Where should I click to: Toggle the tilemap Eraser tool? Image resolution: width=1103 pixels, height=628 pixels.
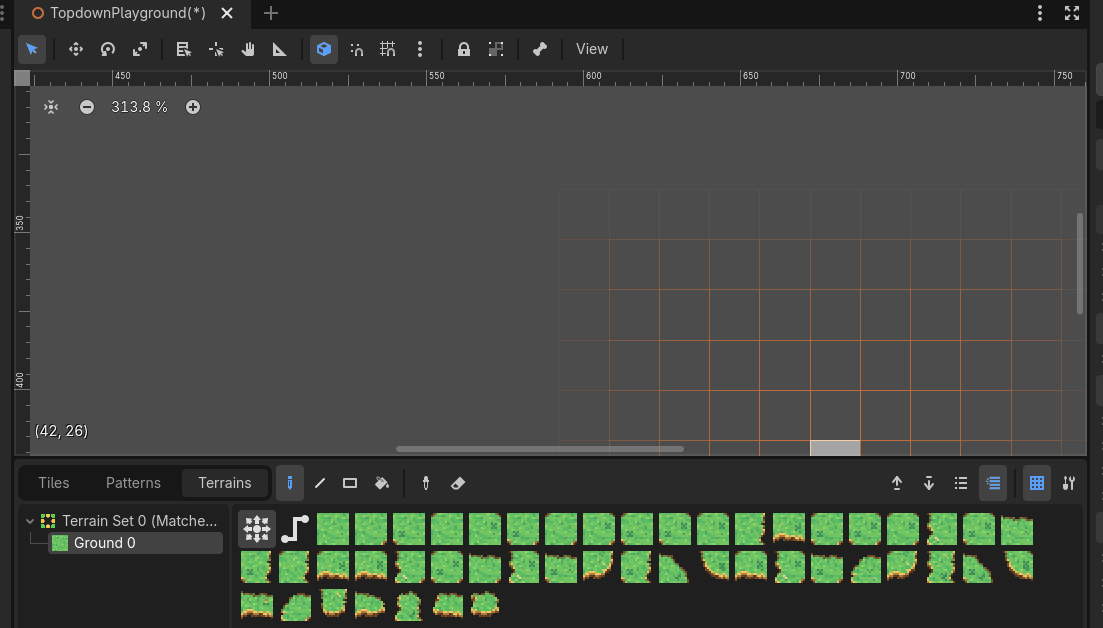pos(458,483)
